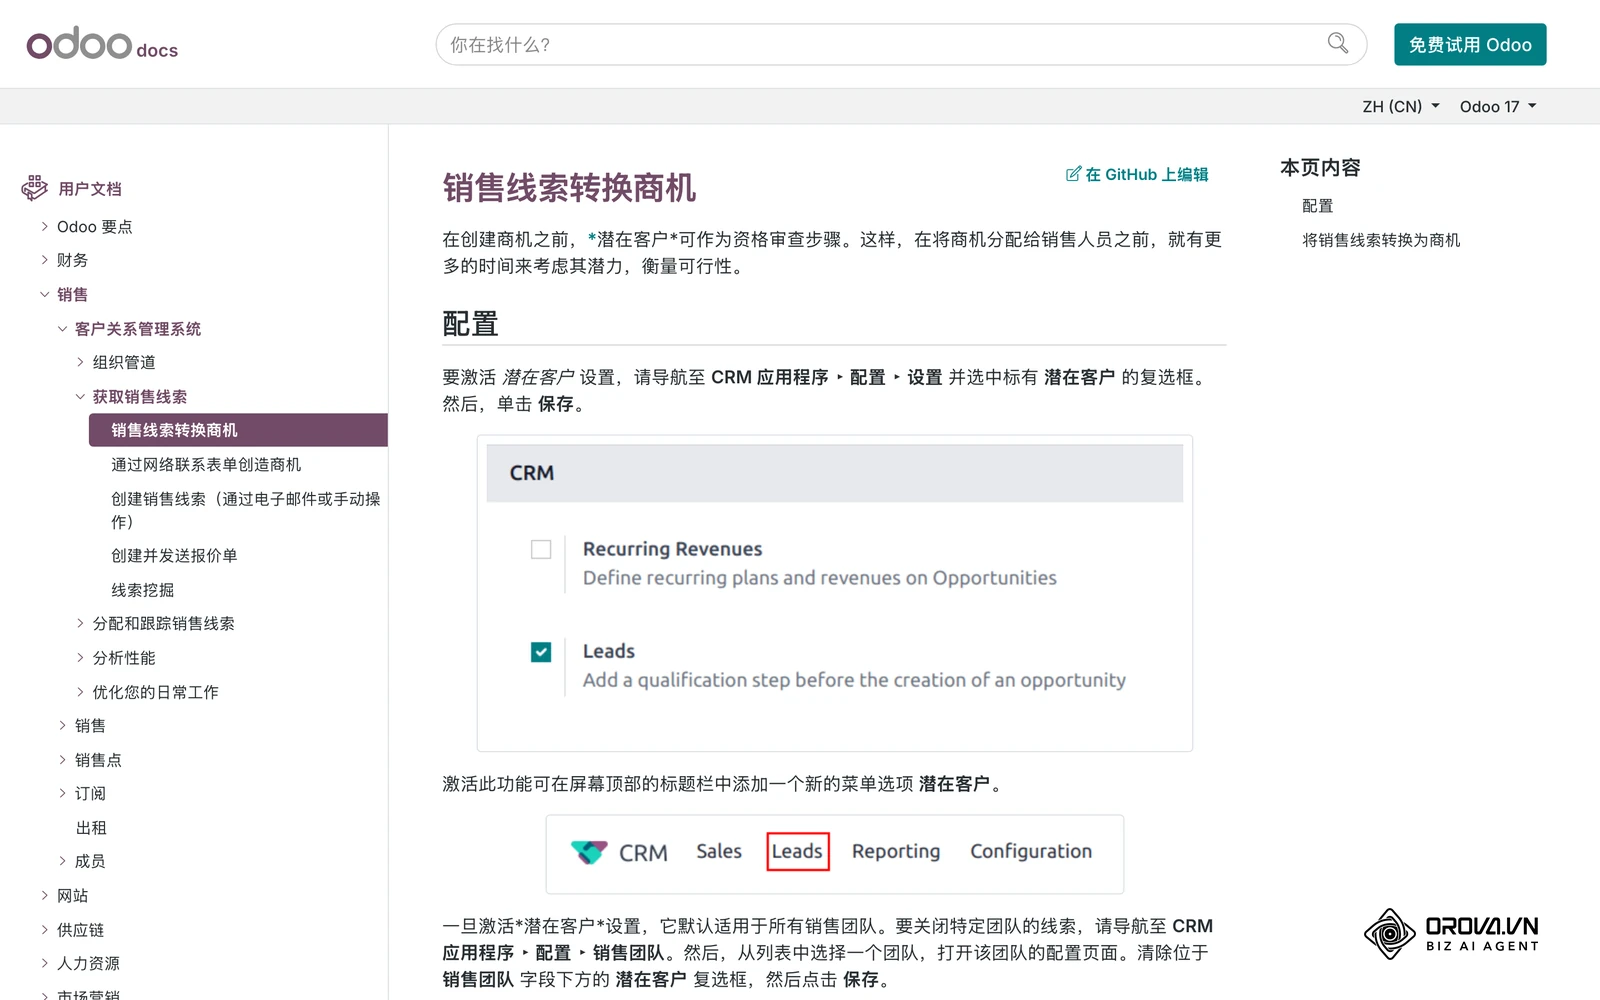Expand the 成员 chevron
The image size is (1600, 1000).
(x=62, y=861)
